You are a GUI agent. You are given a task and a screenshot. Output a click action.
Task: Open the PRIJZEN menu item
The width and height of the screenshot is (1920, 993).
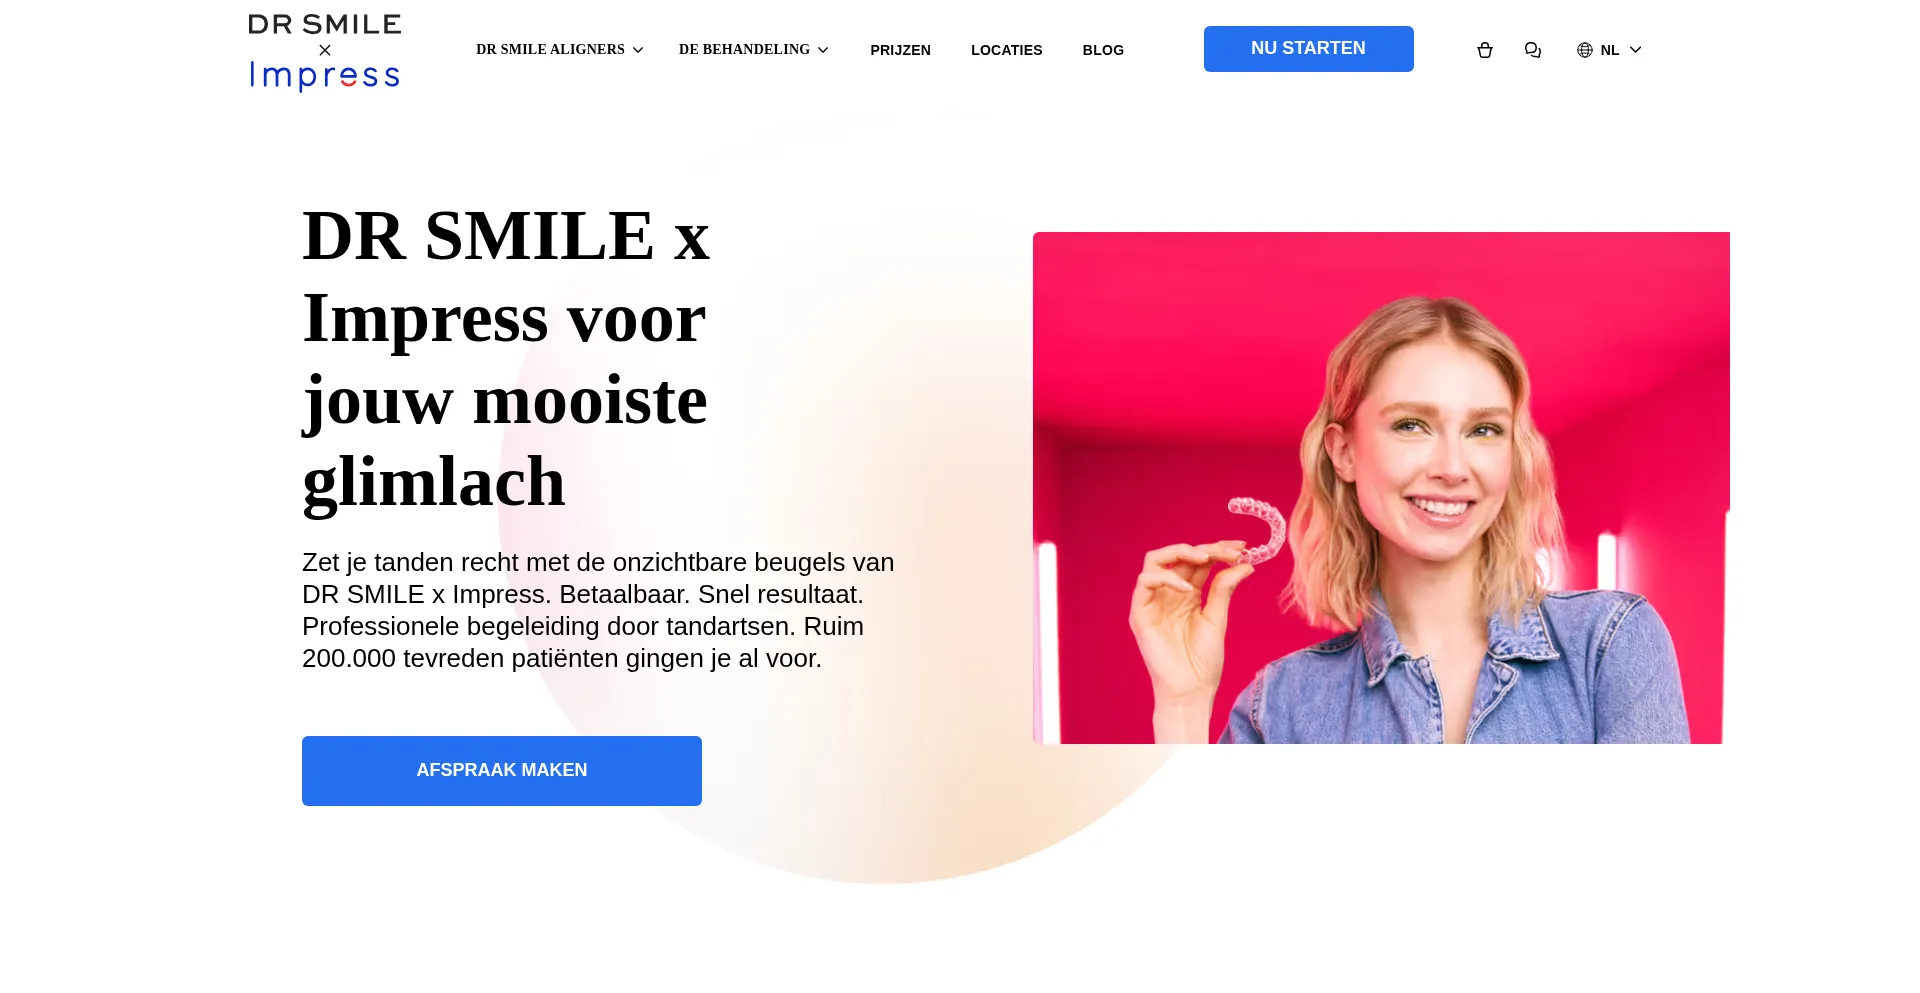point(900,50)
